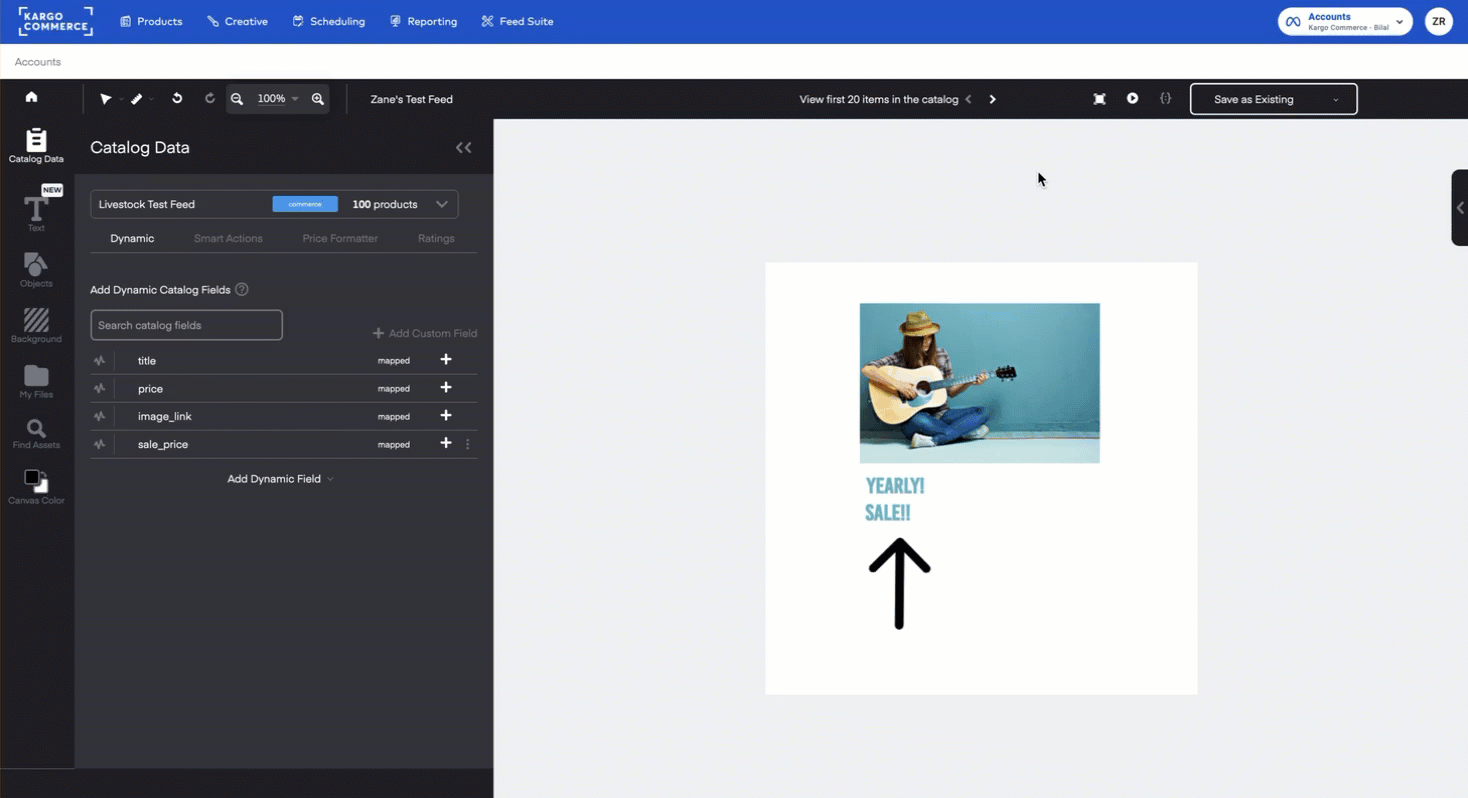Open the Price Formatter tab

(x=340, y=238)
